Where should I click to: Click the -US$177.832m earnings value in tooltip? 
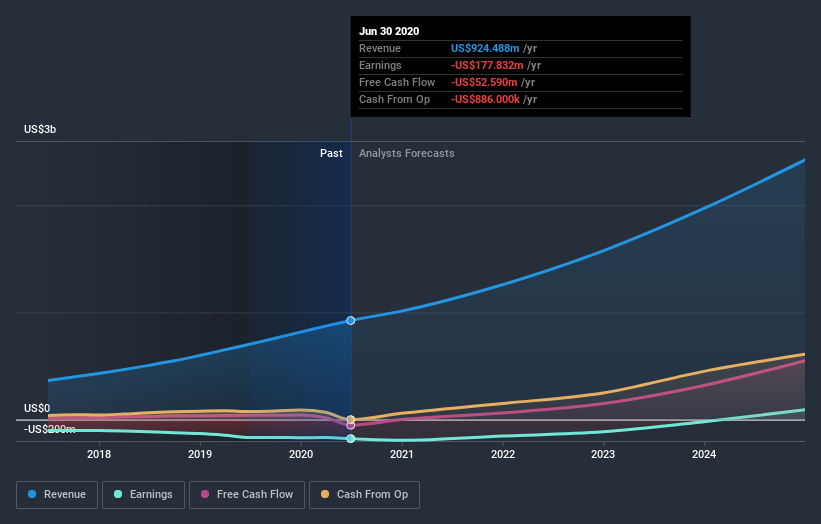pyautogui.click(x=487, y=65)
